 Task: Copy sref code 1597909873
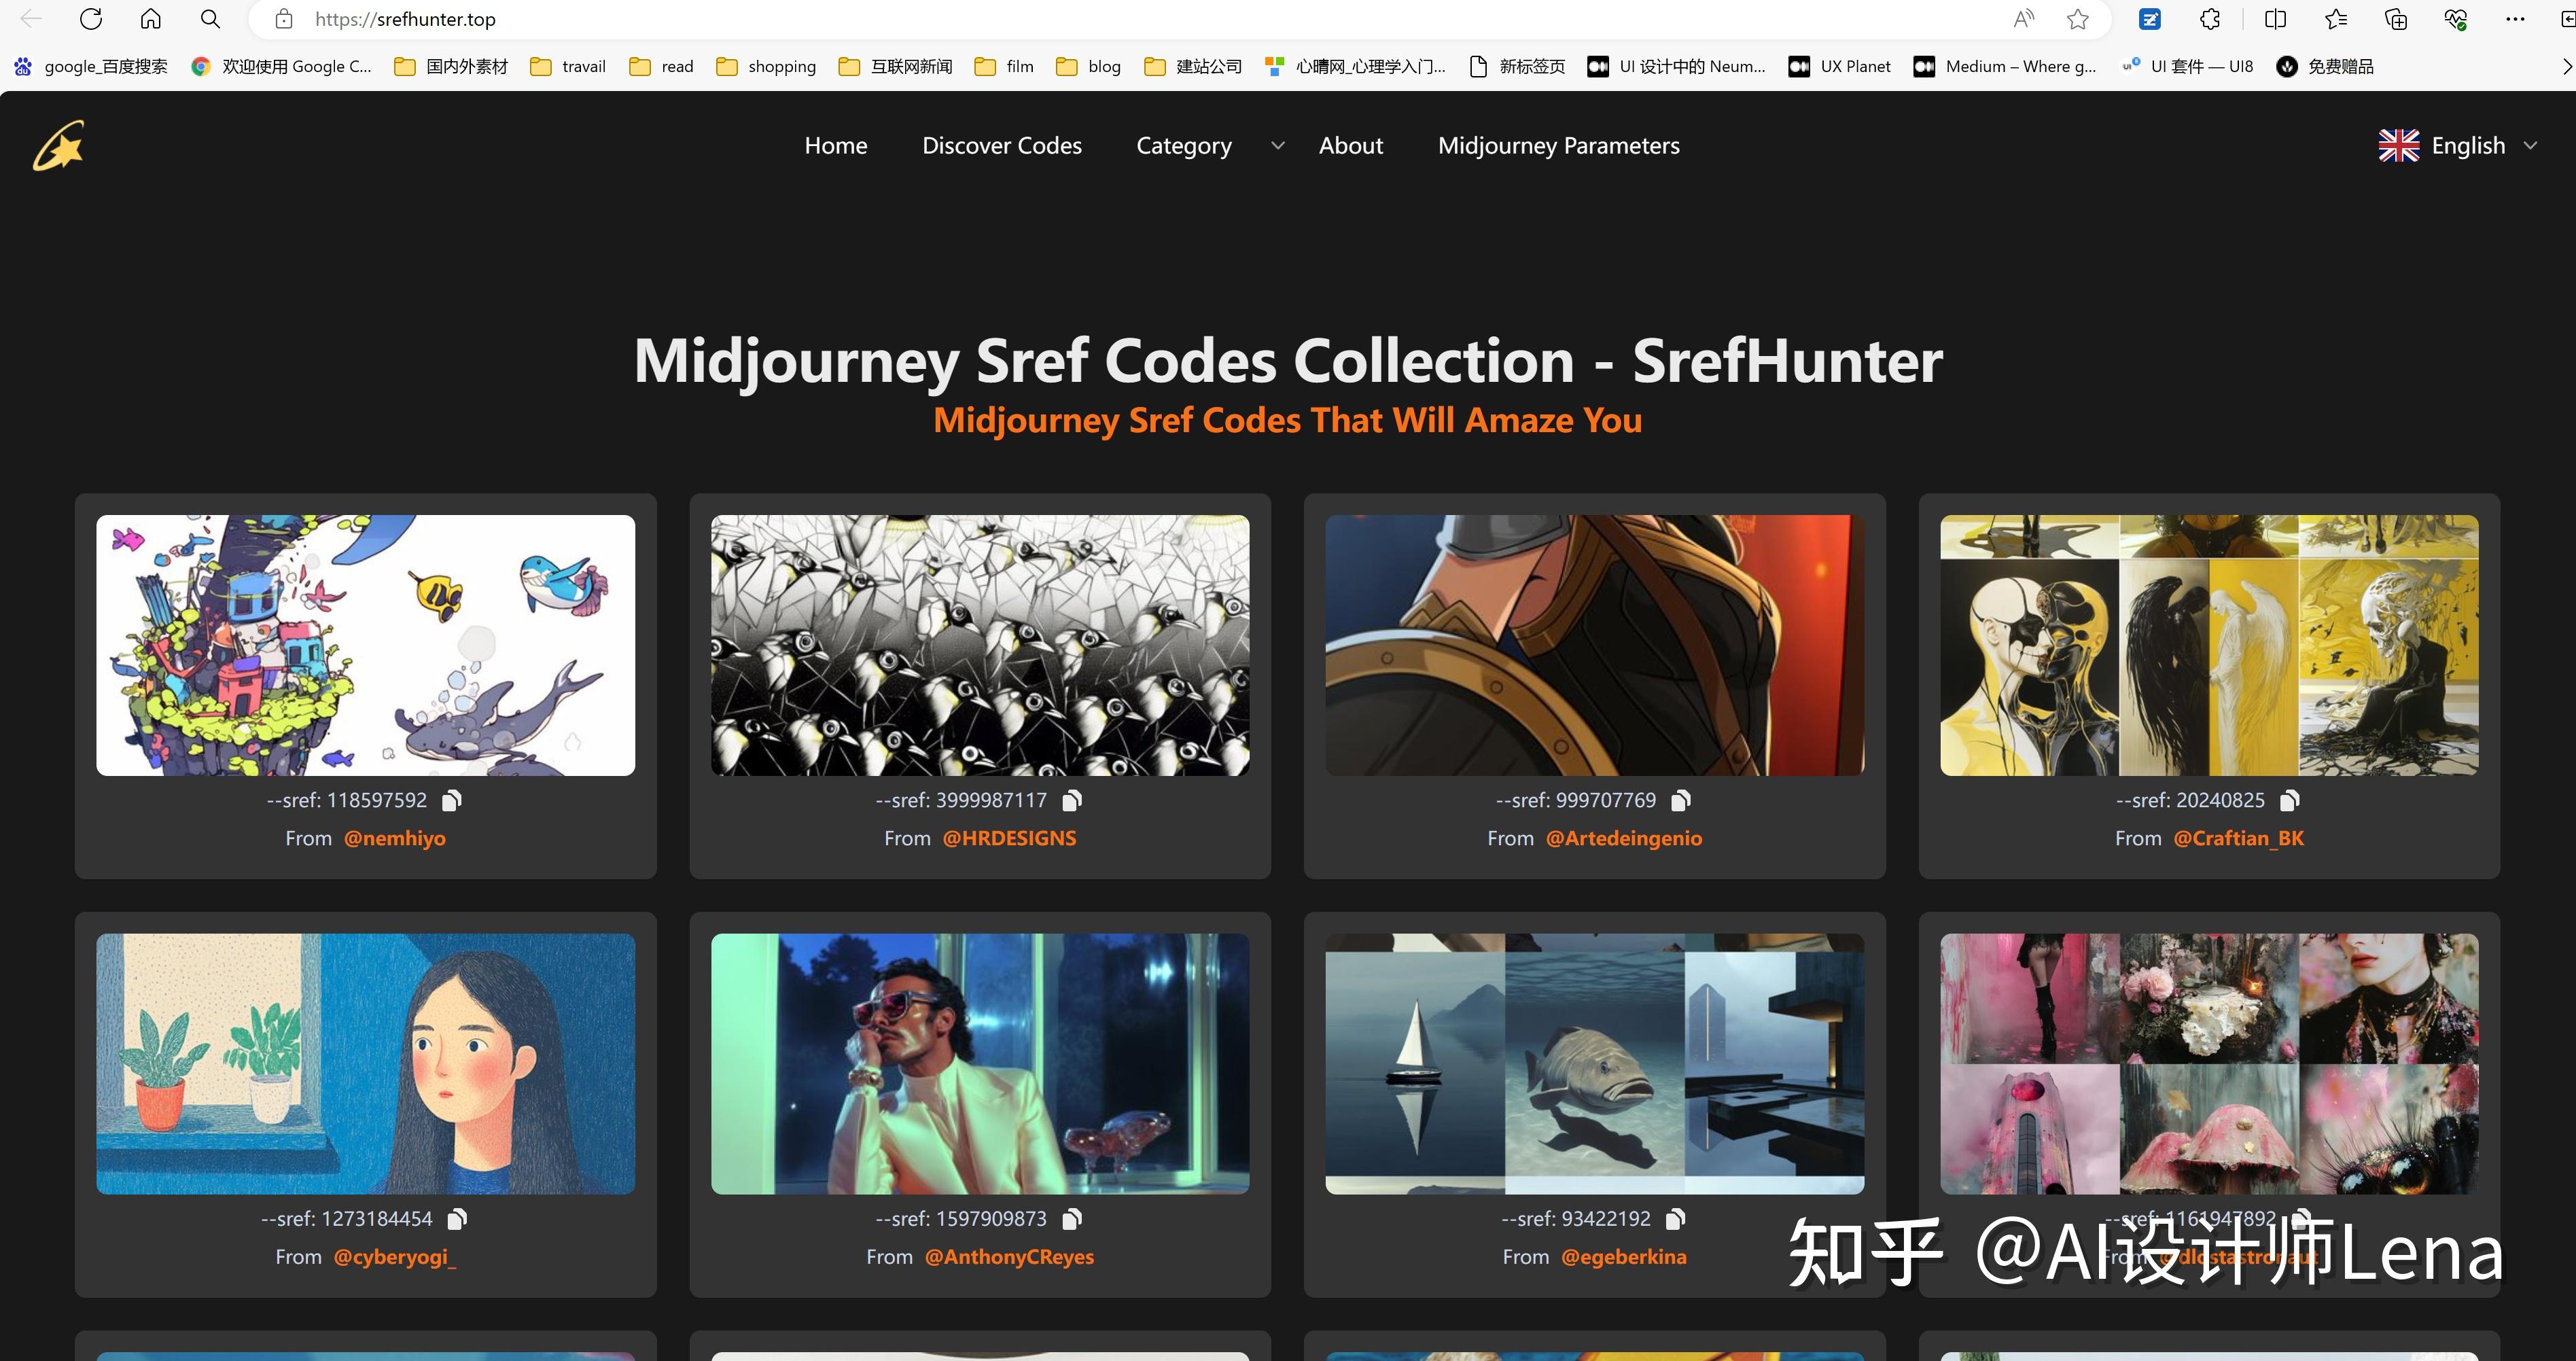pos(1072,1218)
